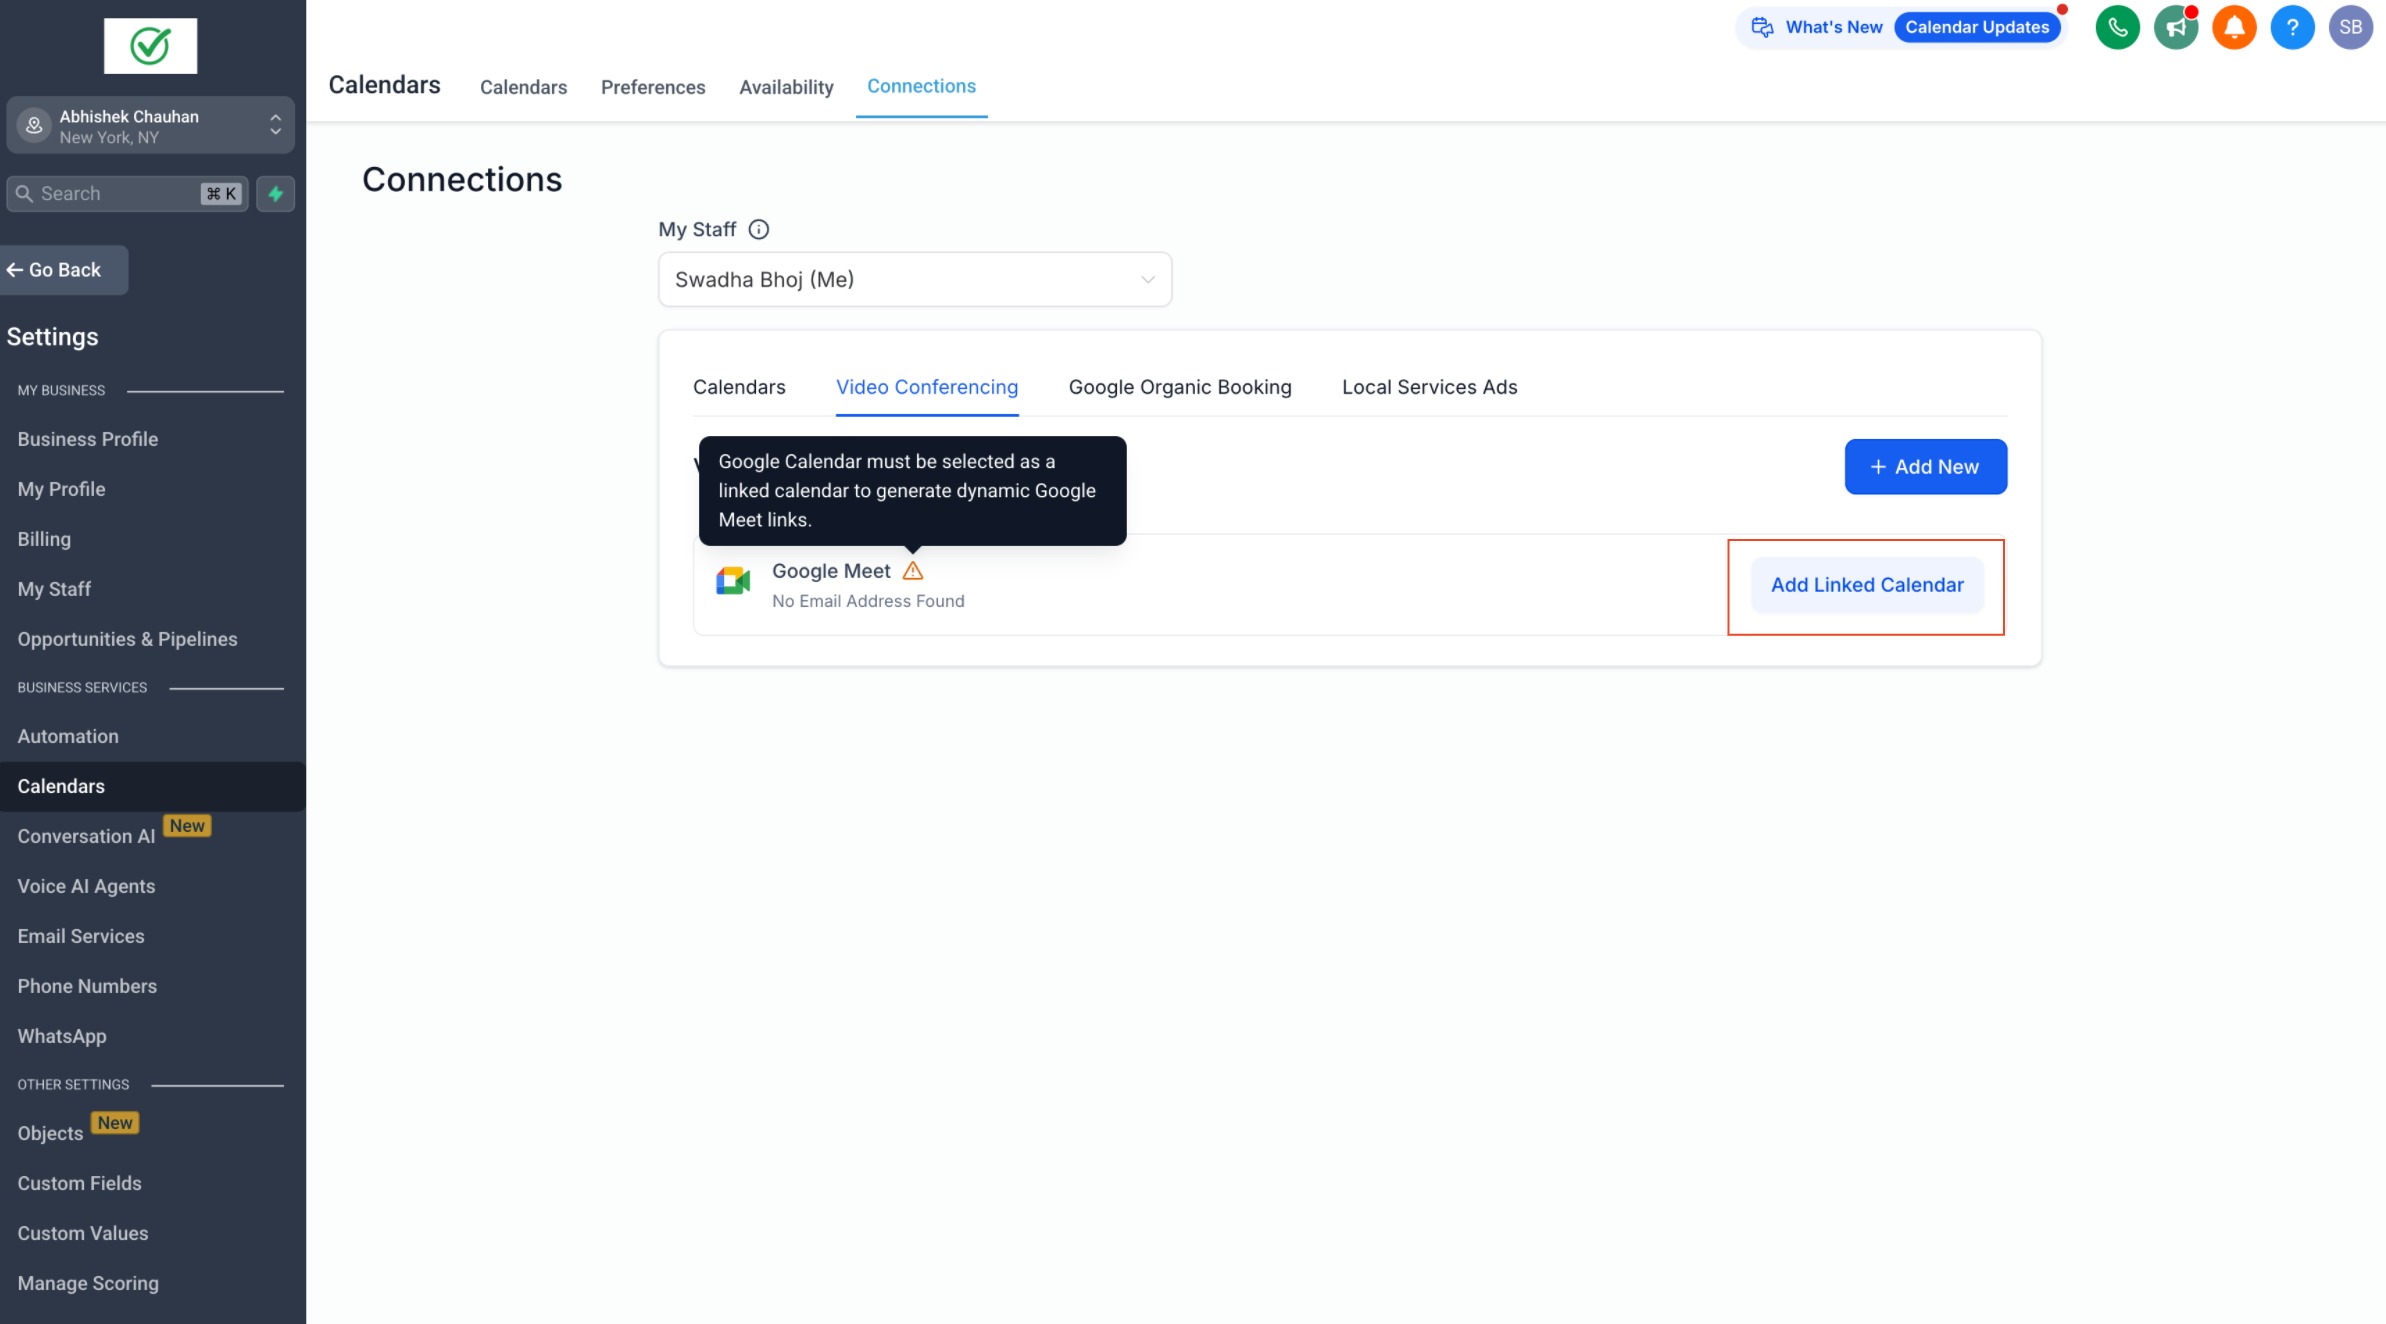This screenshot has height=1324, width=2386.
Task: Click the Add New button
Action: click(x=1925, y=467)
